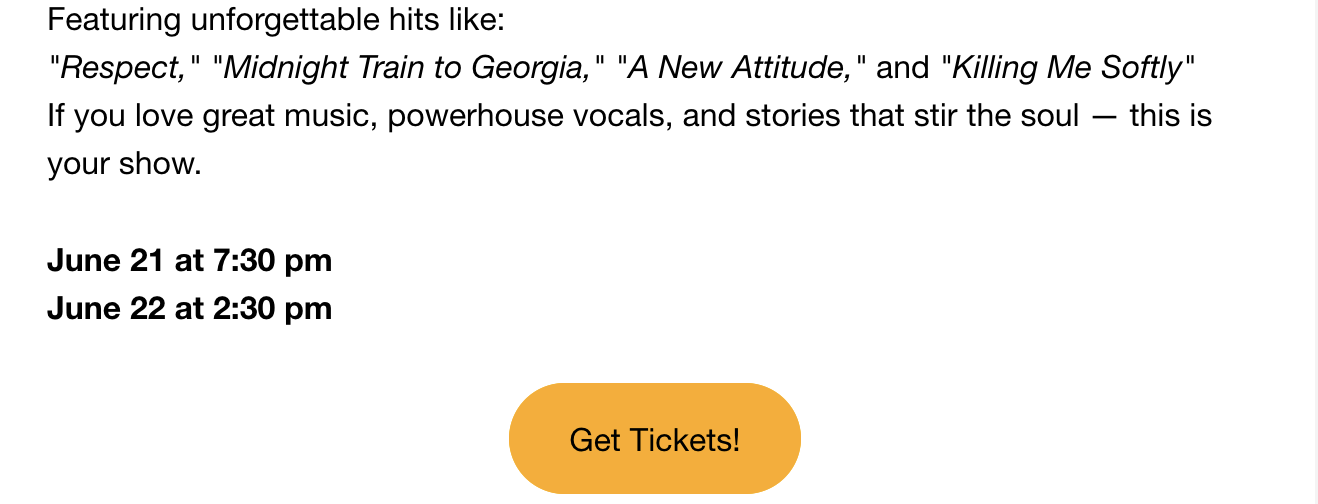Click the "A New Attitude" song title

pos(742,68)
